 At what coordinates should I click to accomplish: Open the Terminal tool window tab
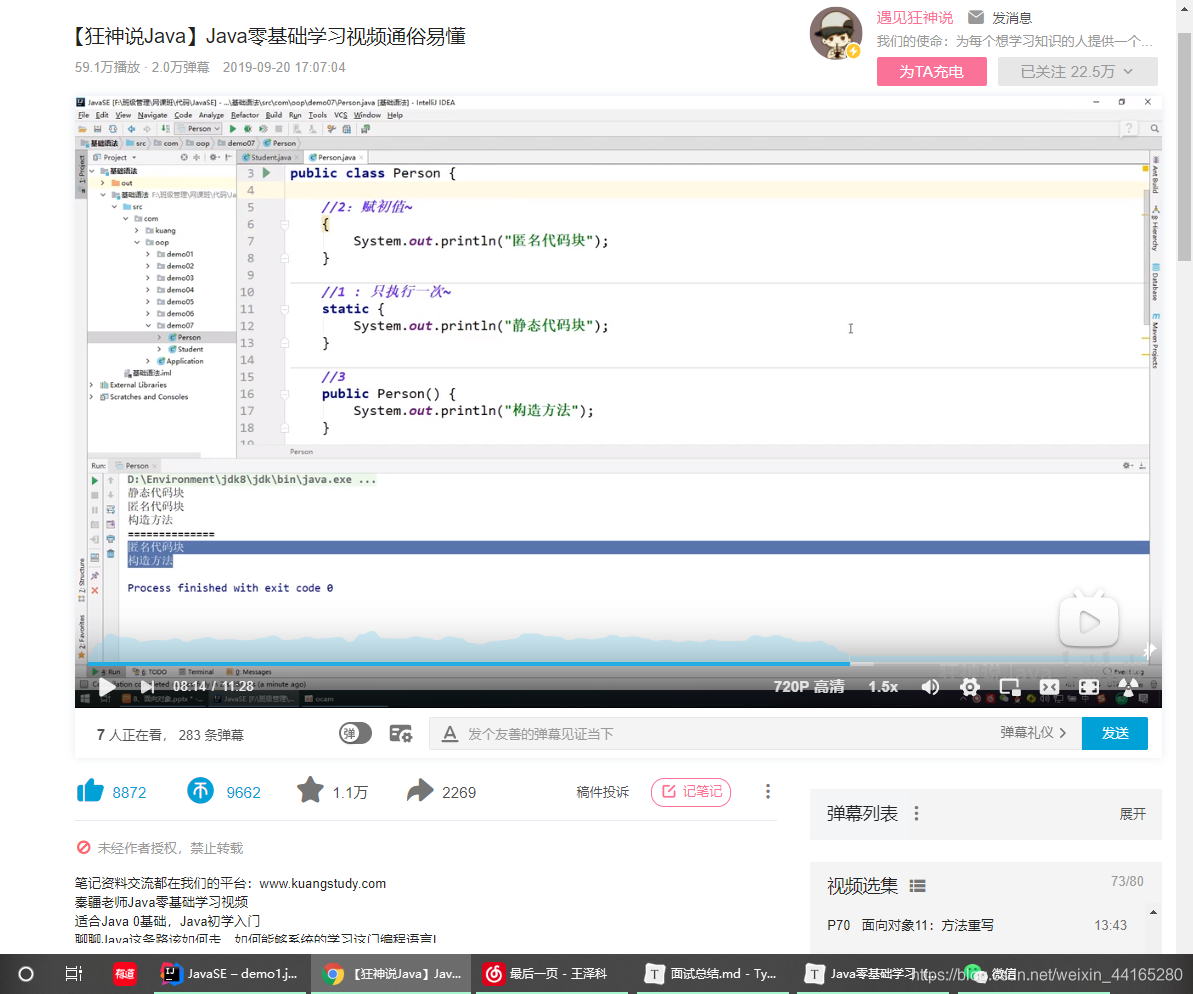click(x=196, y=672)
